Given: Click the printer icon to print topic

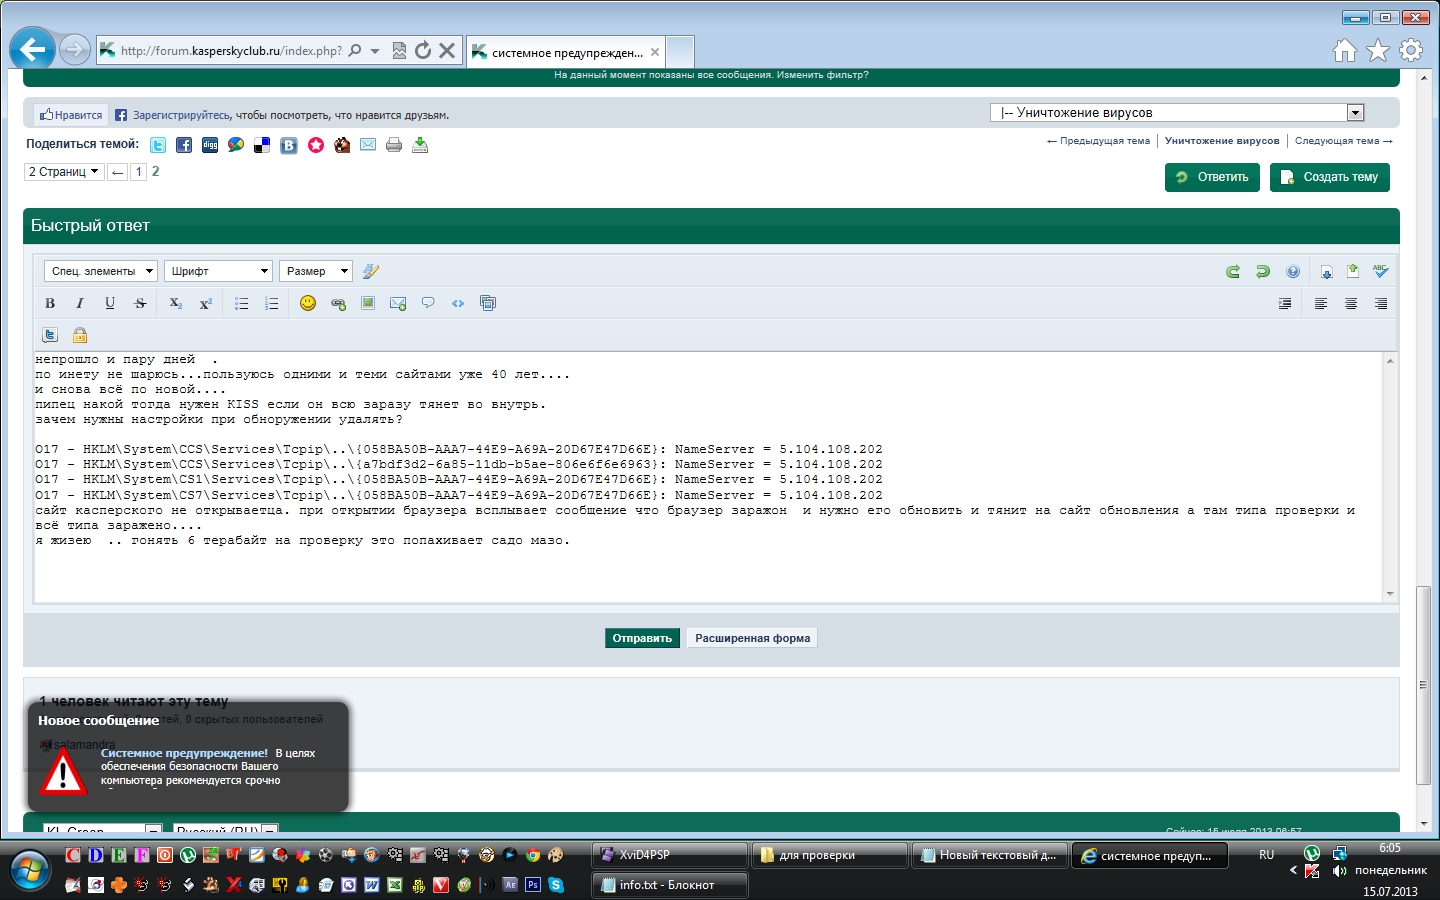Looking at the screenshot, I should [x=394, y=145].
